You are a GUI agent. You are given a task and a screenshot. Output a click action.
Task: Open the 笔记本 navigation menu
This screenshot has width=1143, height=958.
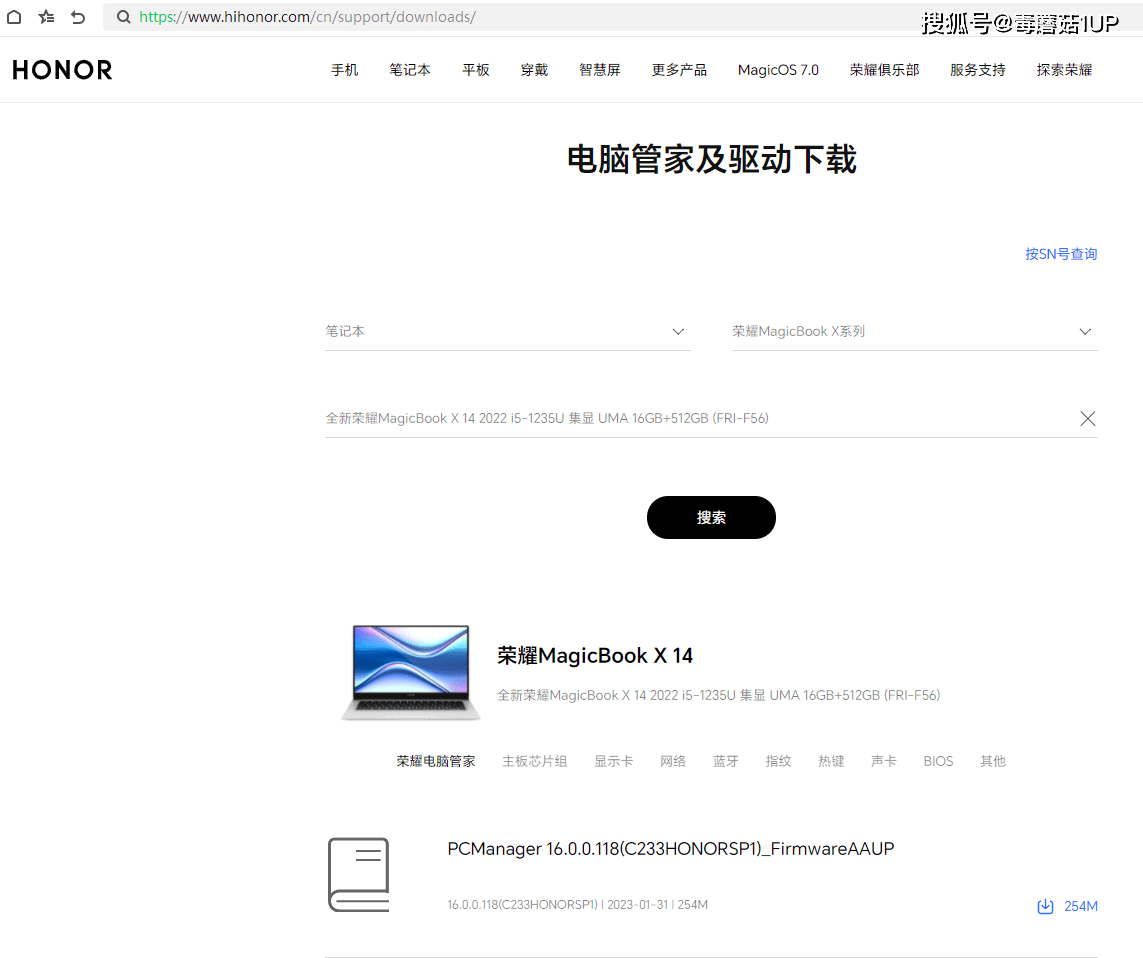pos(410,70)
